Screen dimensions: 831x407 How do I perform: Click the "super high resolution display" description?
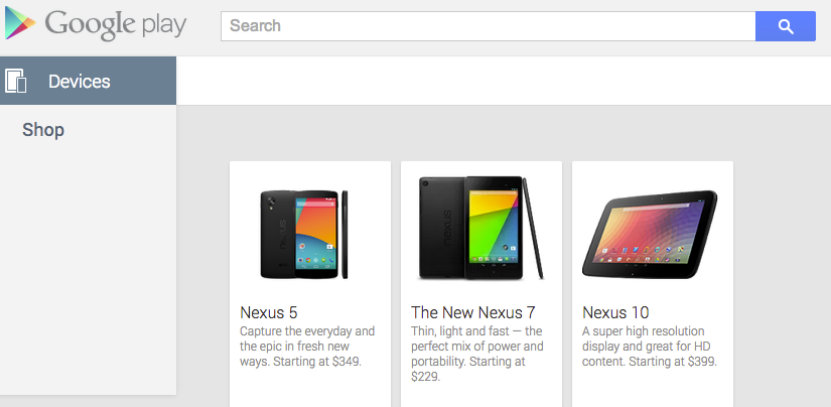[645, 338]
